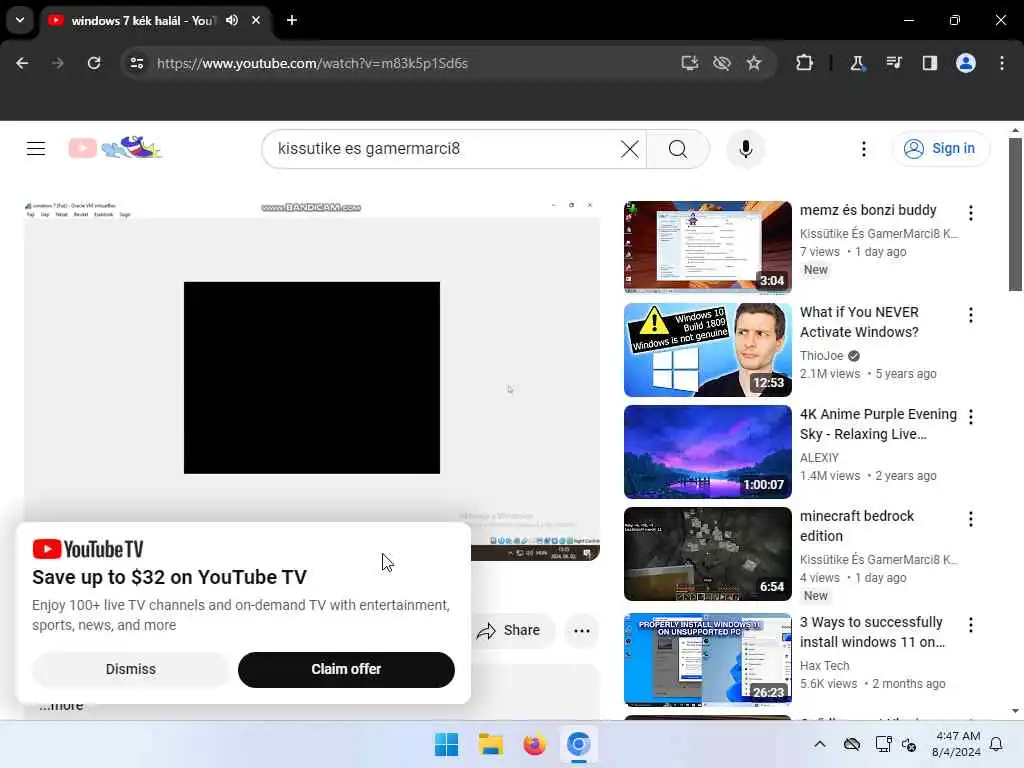
Task: Open What if You NEVER Activate Windows title
Action: (x=859, y=322)
